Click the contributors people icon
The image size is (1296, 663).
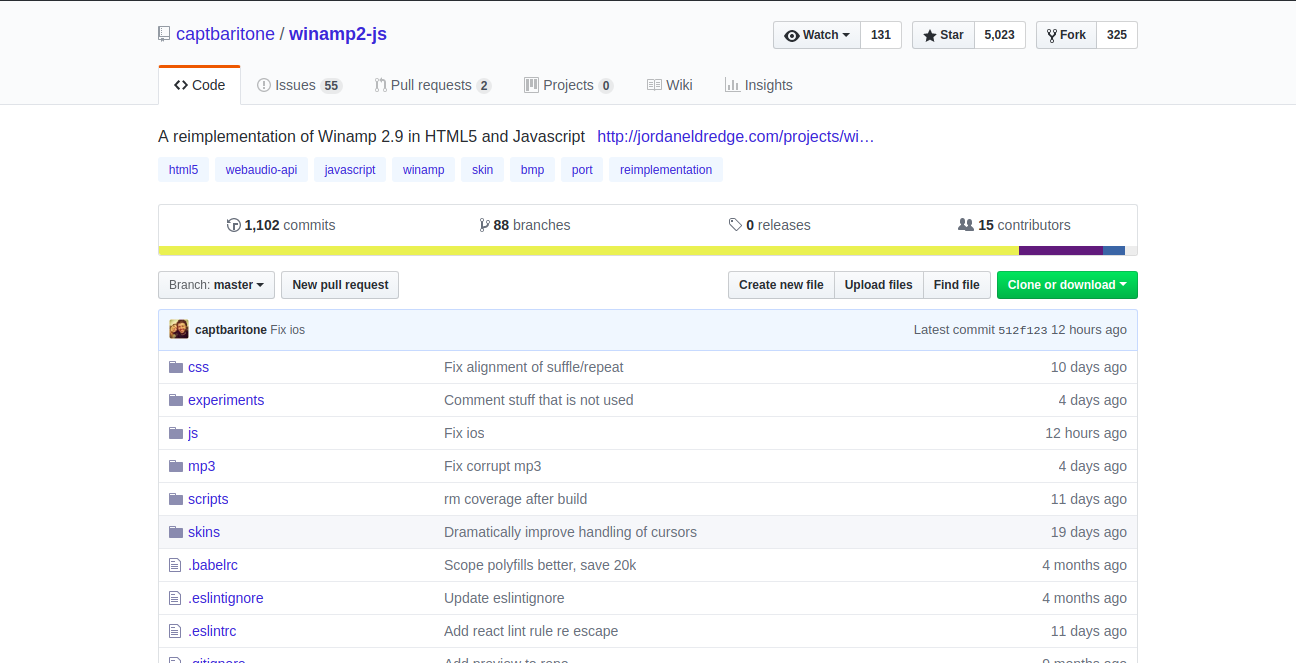pos(965,225)
